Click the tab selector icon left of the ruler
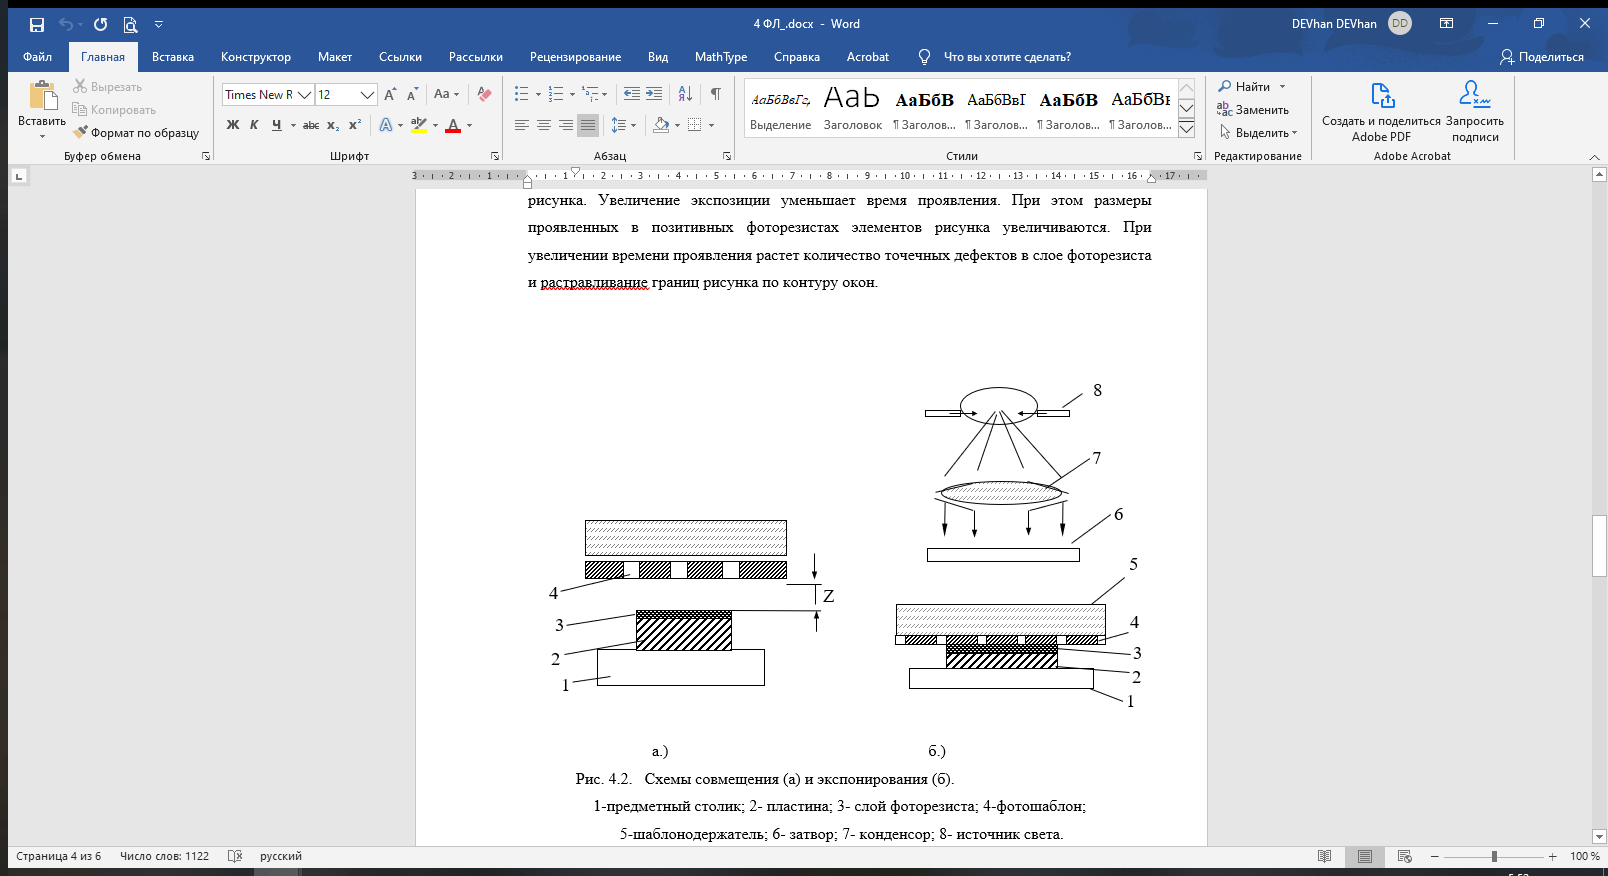The image size is (1608, 876). click(18, 177)
